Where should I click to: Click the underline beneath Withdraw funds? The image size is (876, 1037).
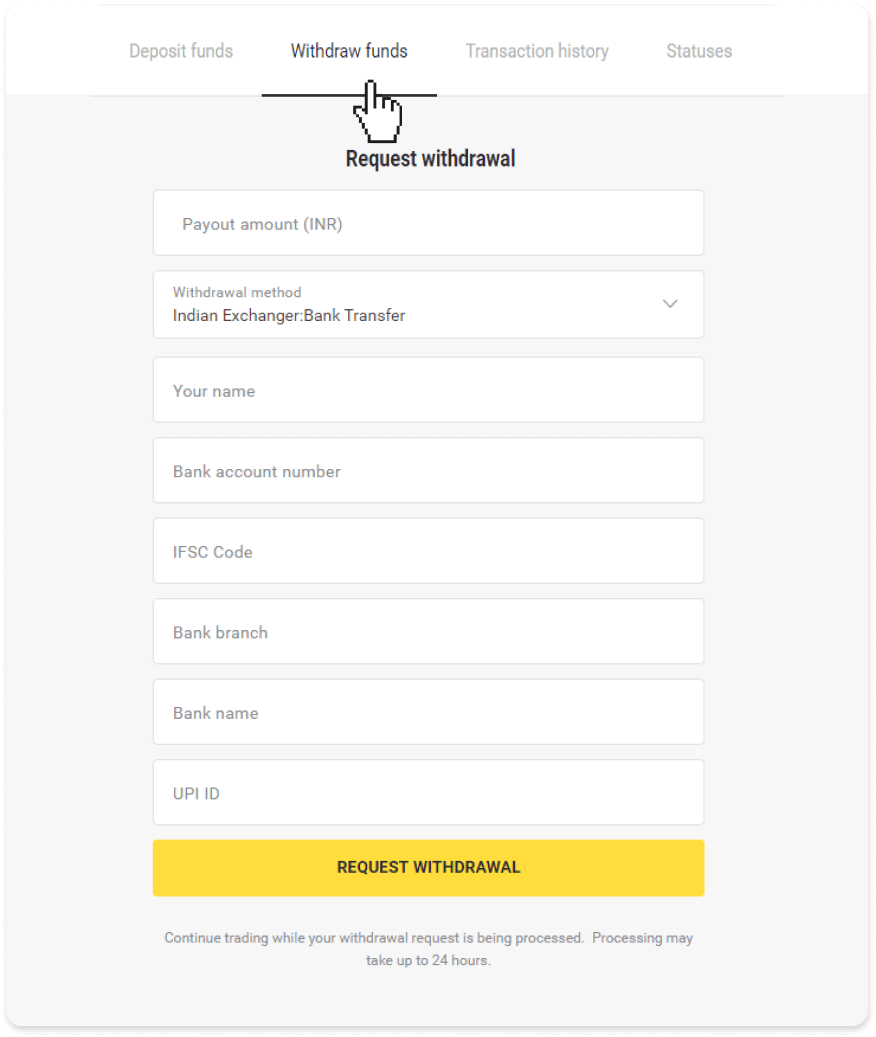coord(348,94)
